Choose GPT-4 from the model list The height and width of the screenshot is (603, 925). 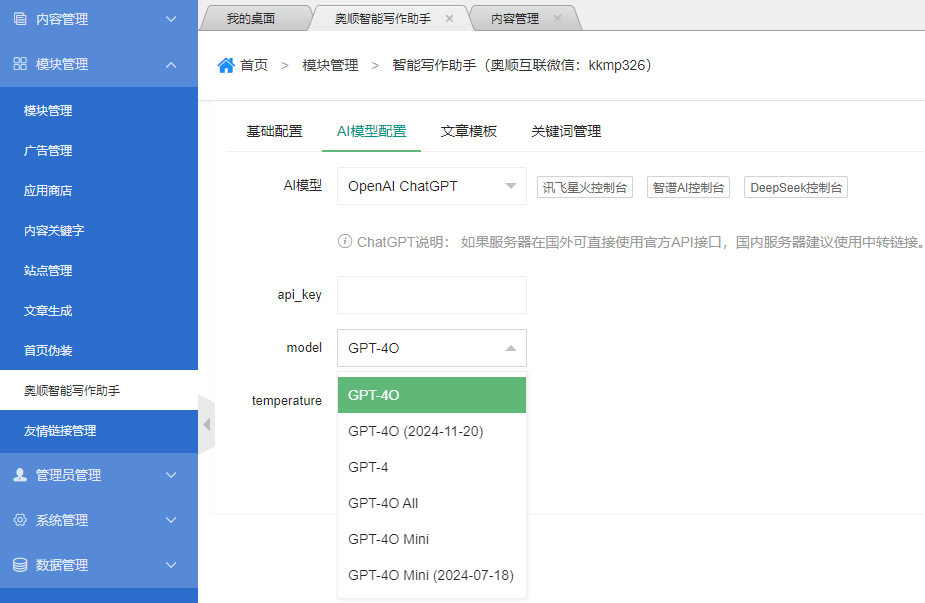(431, 467)
